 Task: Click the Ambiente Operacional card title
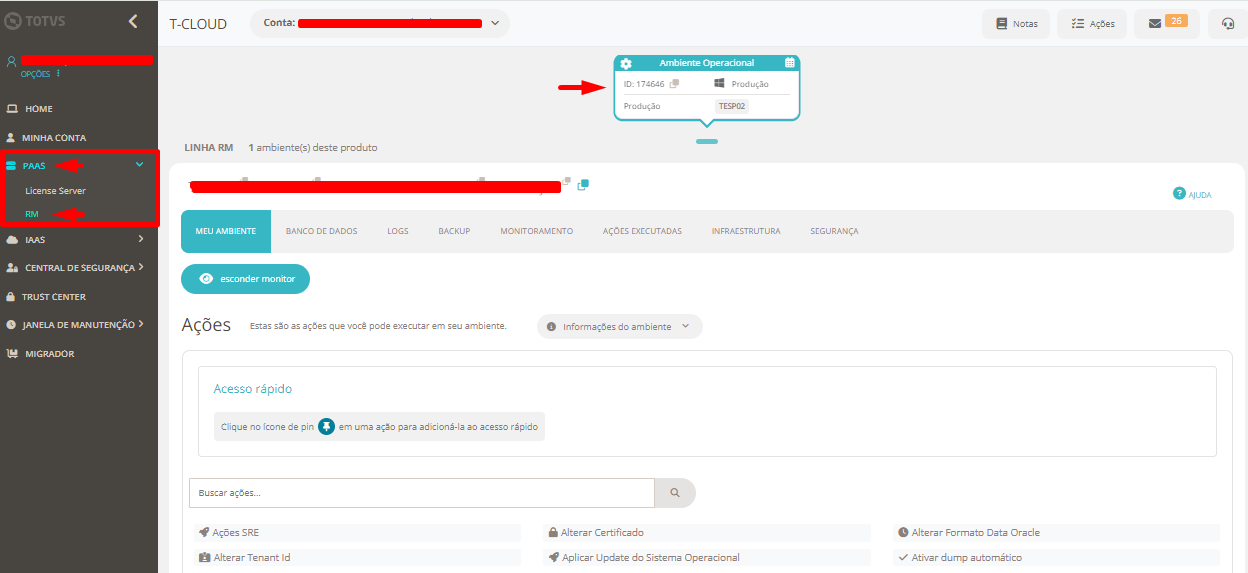coord(707,63)
